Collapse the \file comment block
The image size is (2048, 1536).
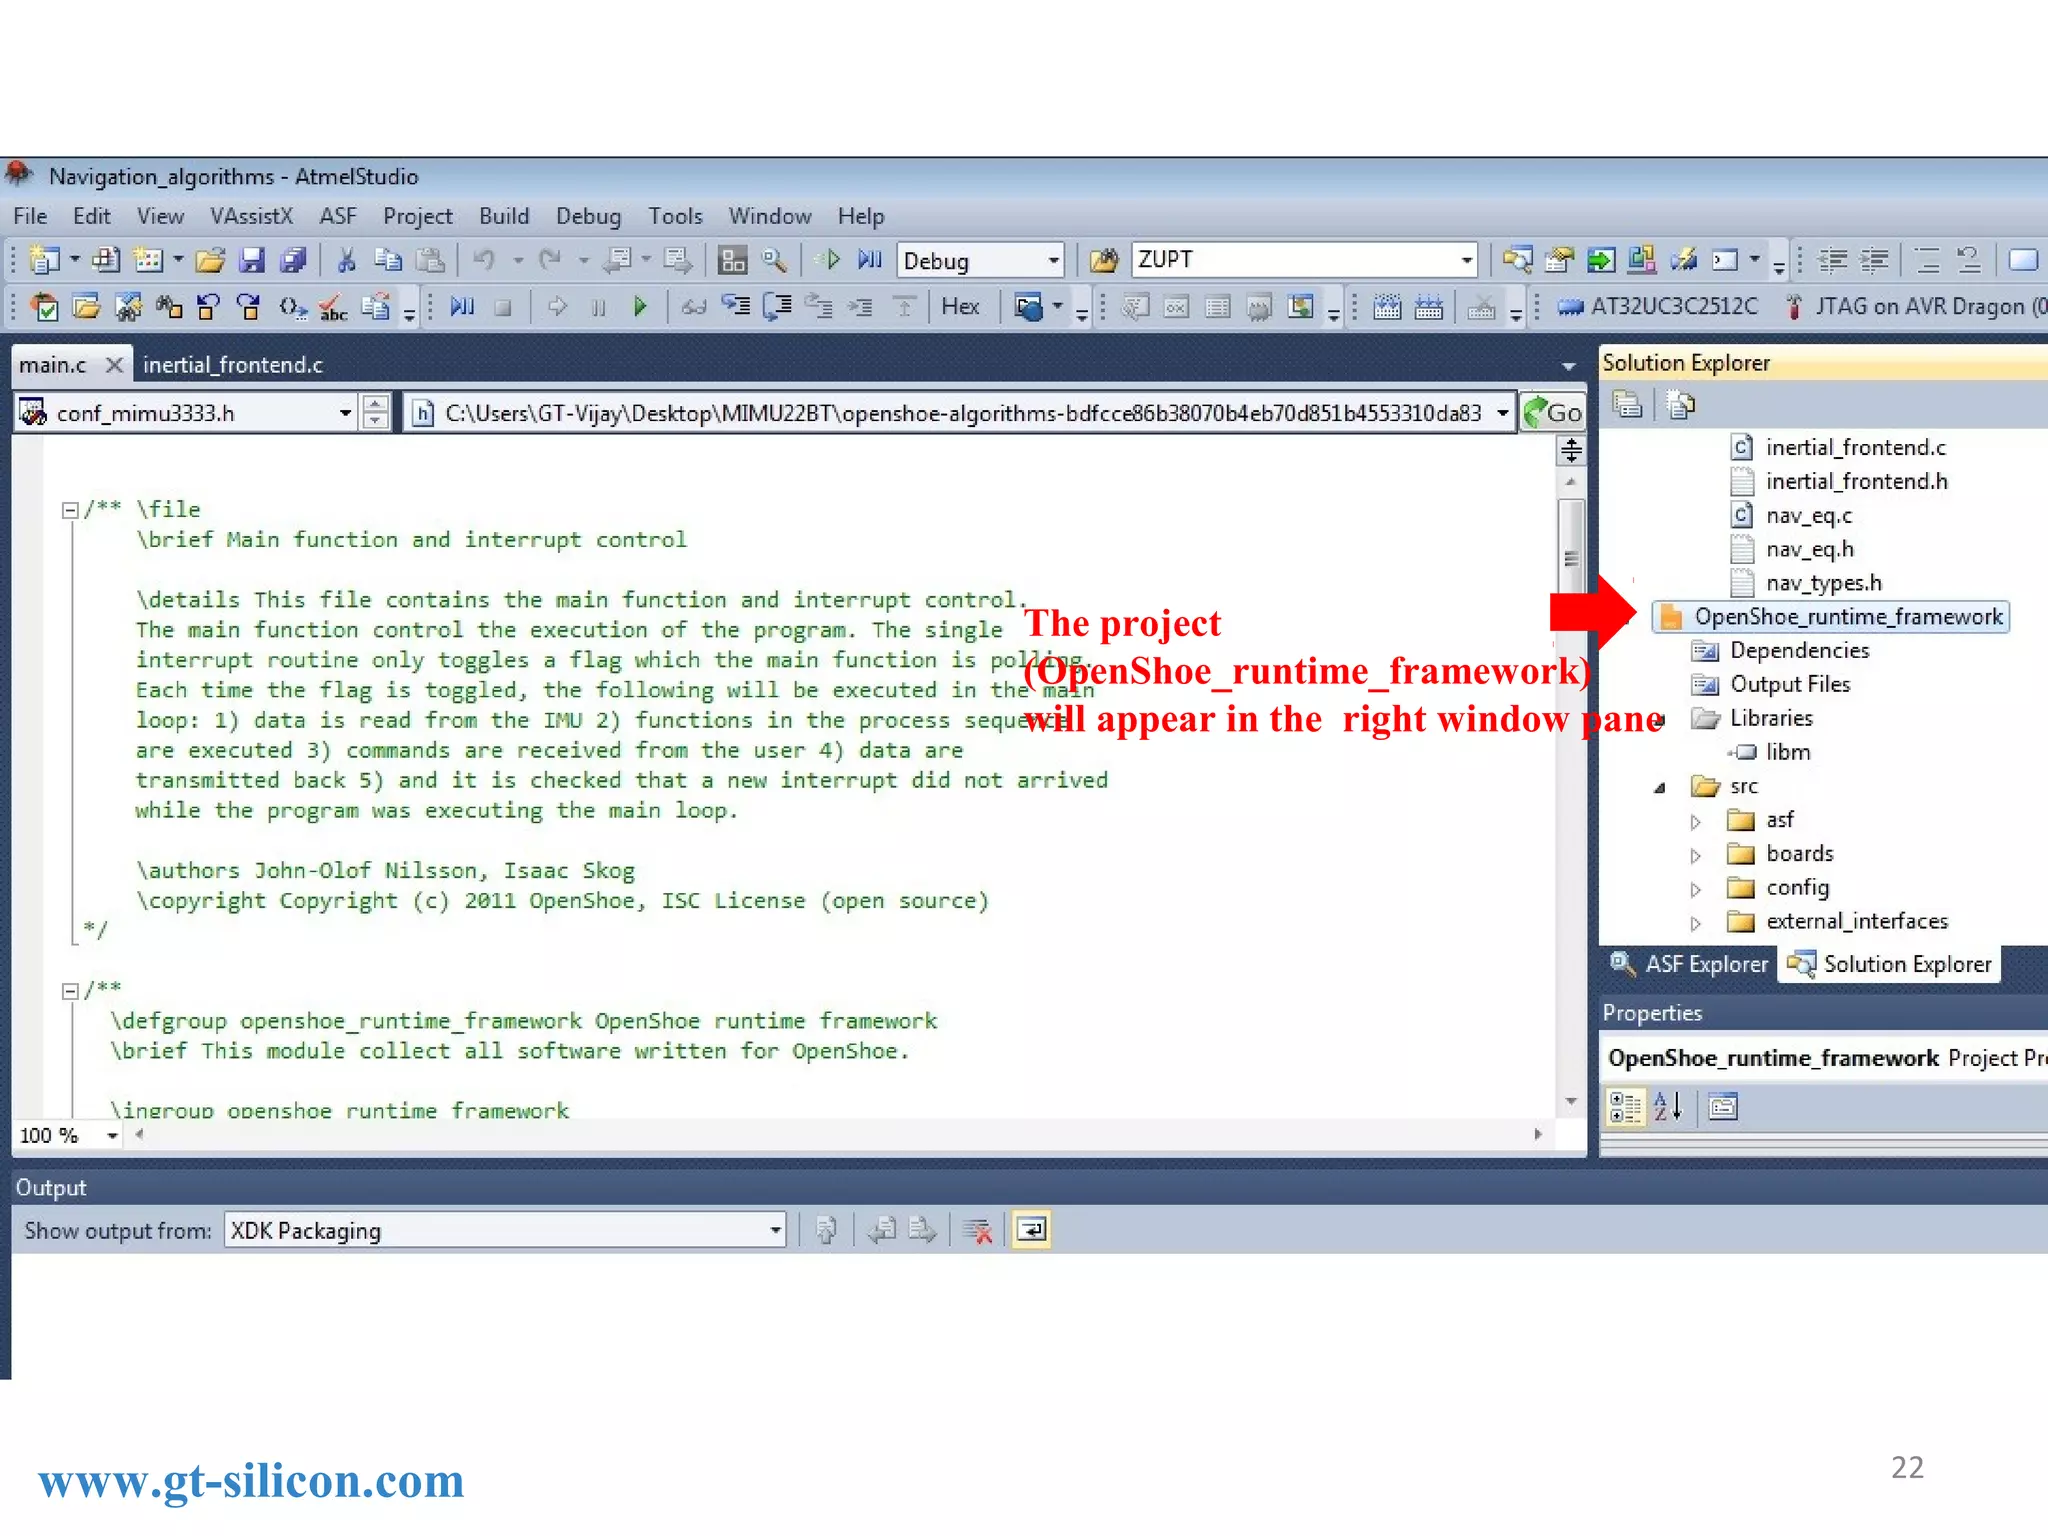point(70,510)
